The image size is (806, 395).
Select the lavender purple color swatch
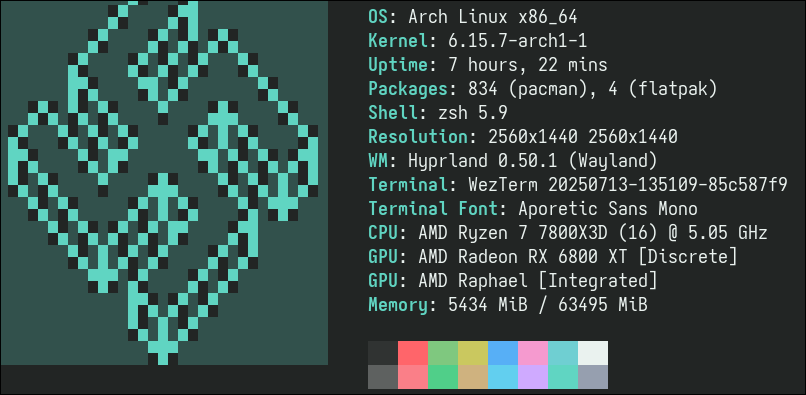533,377
